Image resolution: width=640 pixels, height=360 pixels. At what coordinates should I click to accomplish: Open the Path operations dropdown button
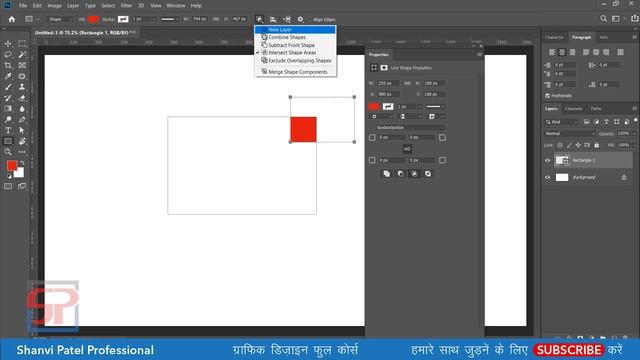pyautogui.click(x=259, y=19)
